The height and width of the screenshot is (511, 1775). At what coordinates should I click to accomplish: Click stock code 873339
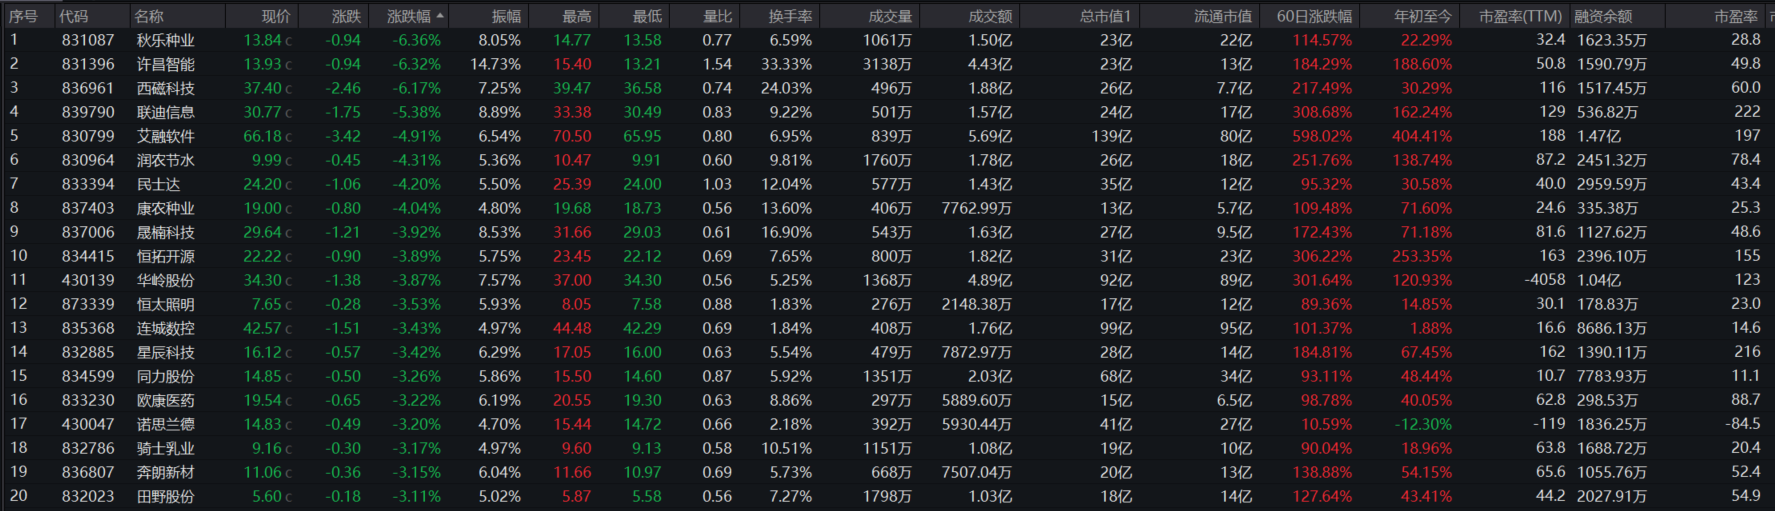click(x=88, y=304)
